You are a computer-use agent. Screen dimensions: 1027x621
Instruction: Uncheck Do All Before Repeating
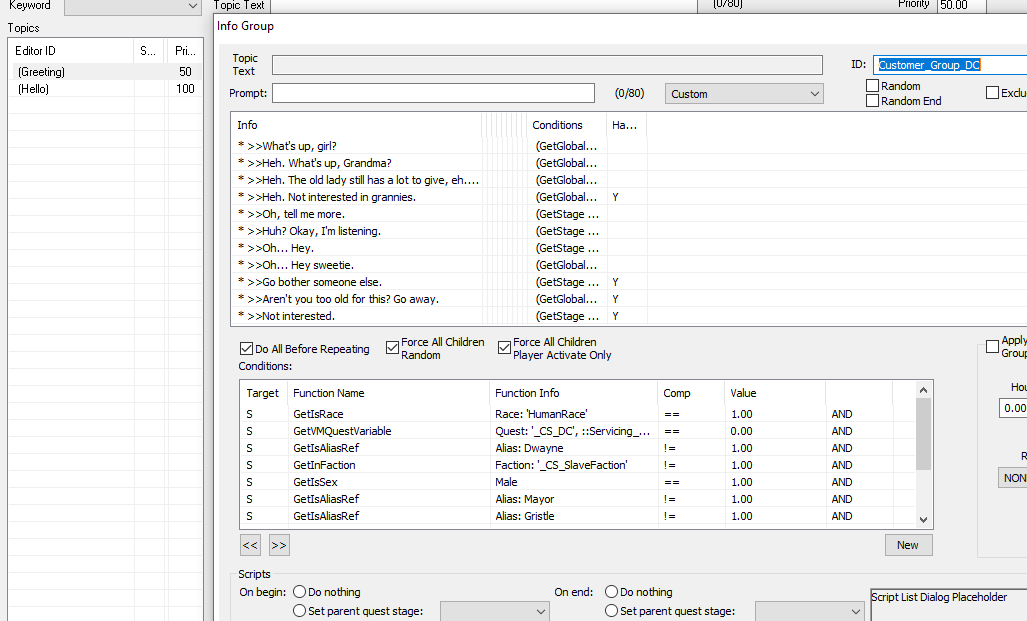click(x=246, y=349)
